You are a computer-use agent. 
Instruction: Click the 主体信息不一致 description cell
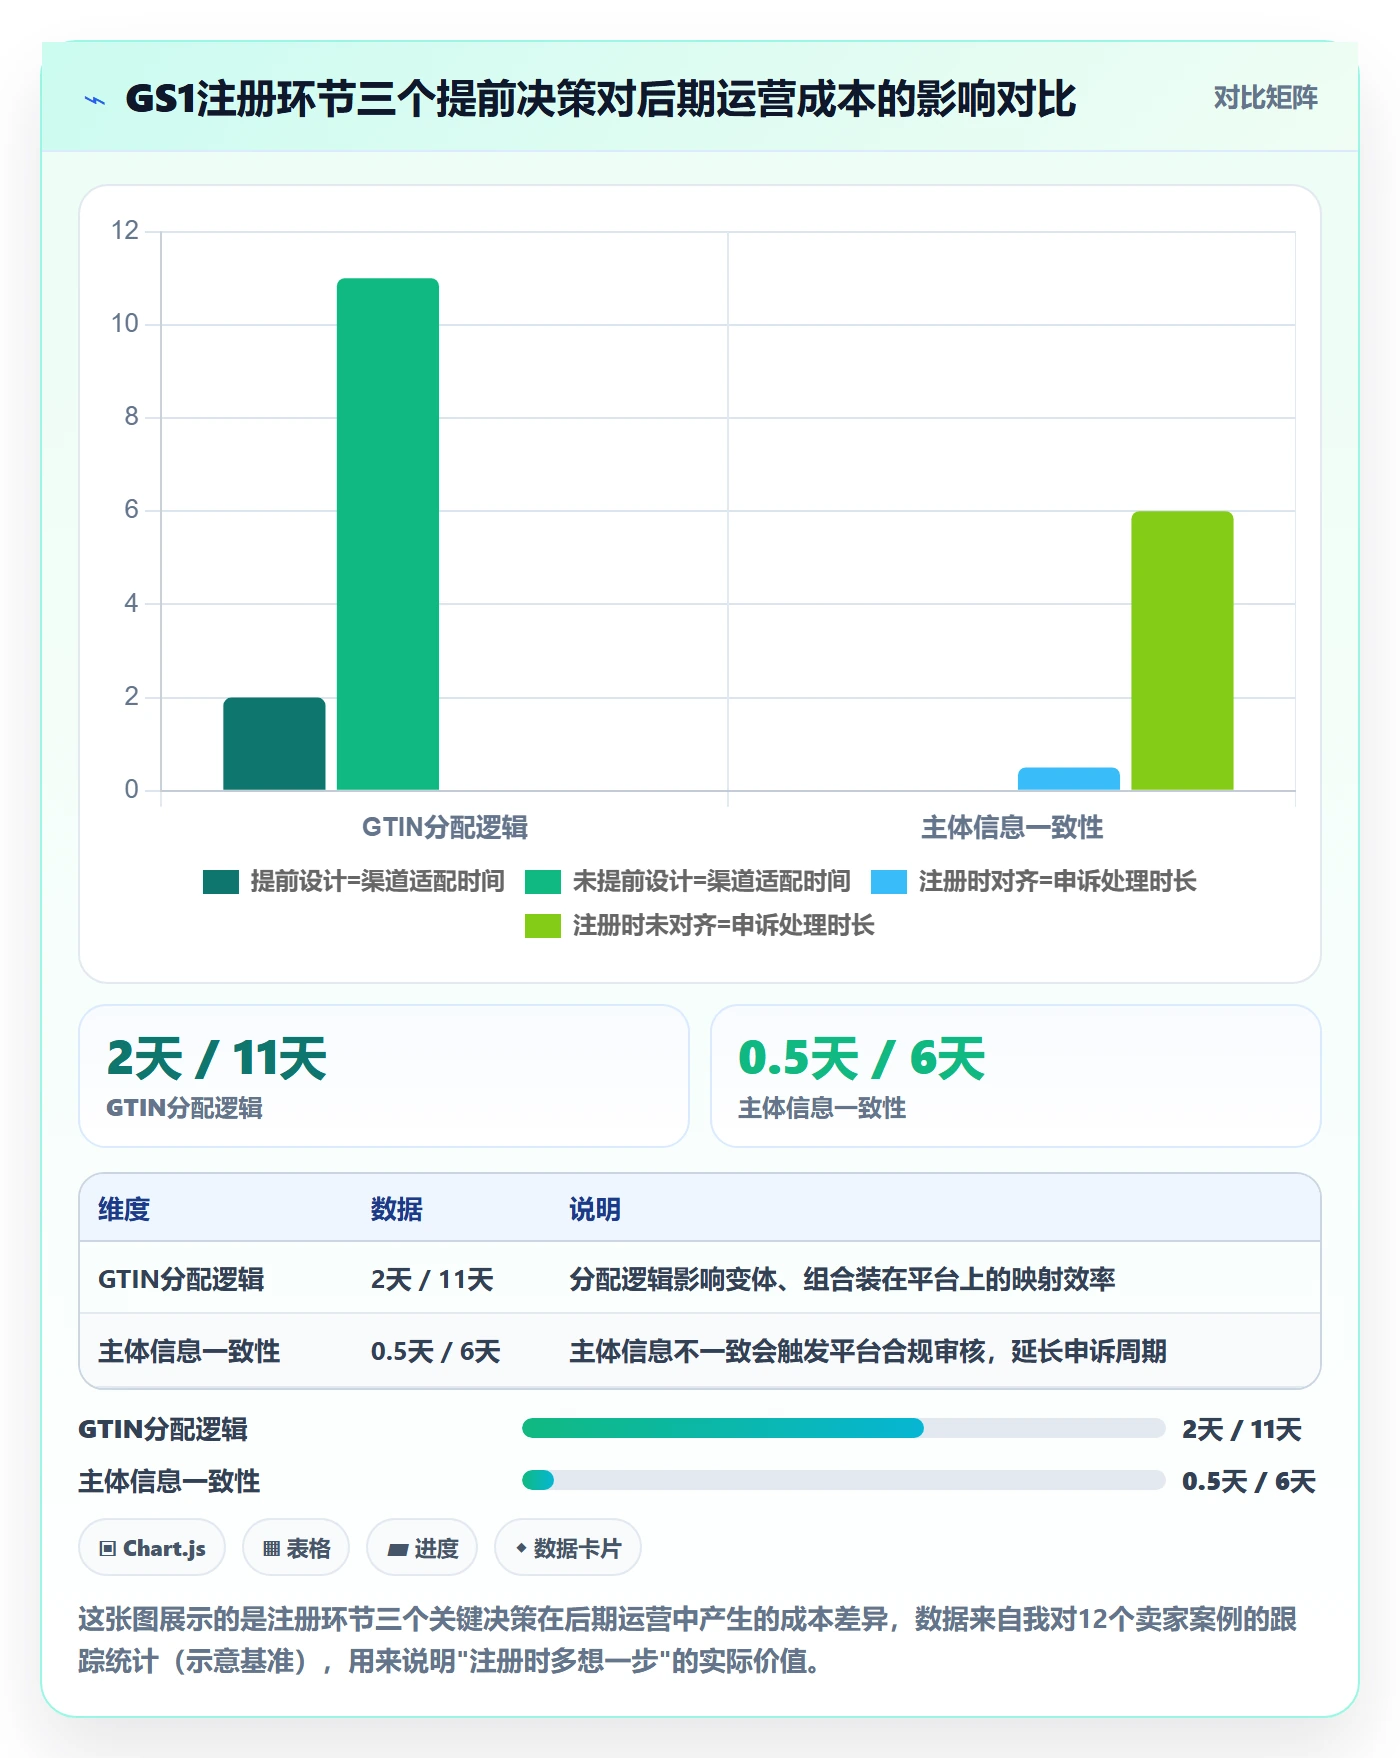pyautogui.click(x=868, y=1351)
